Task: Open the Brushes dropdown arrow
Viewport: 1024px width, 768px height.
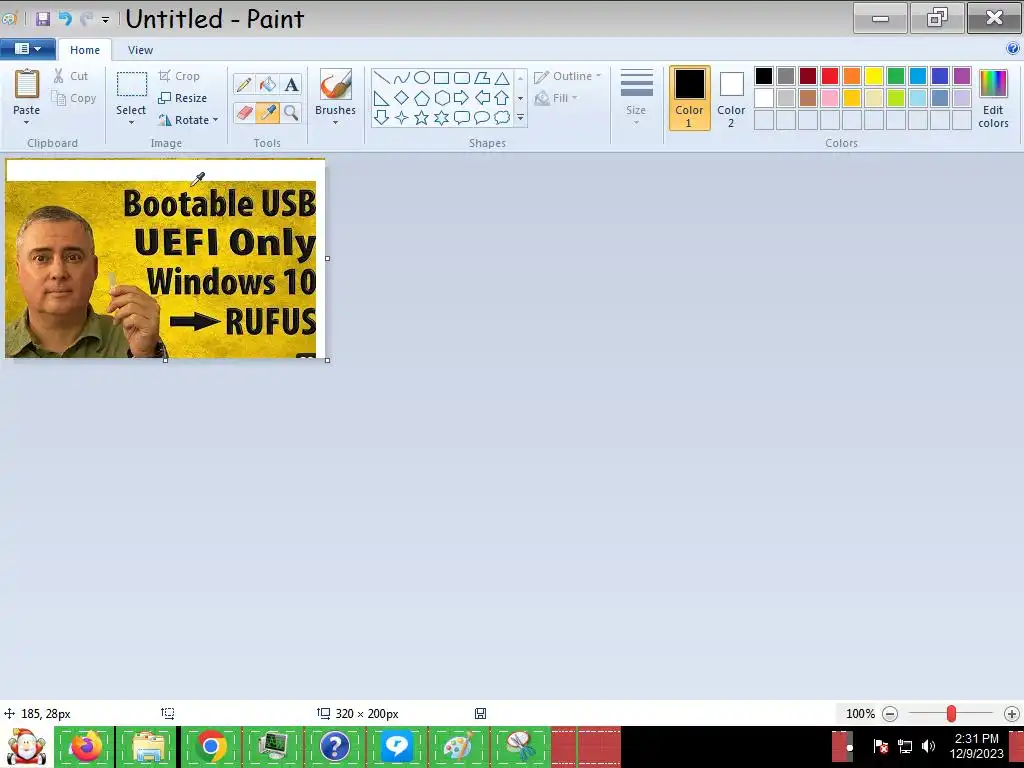Action: click(x=336, y=123)
